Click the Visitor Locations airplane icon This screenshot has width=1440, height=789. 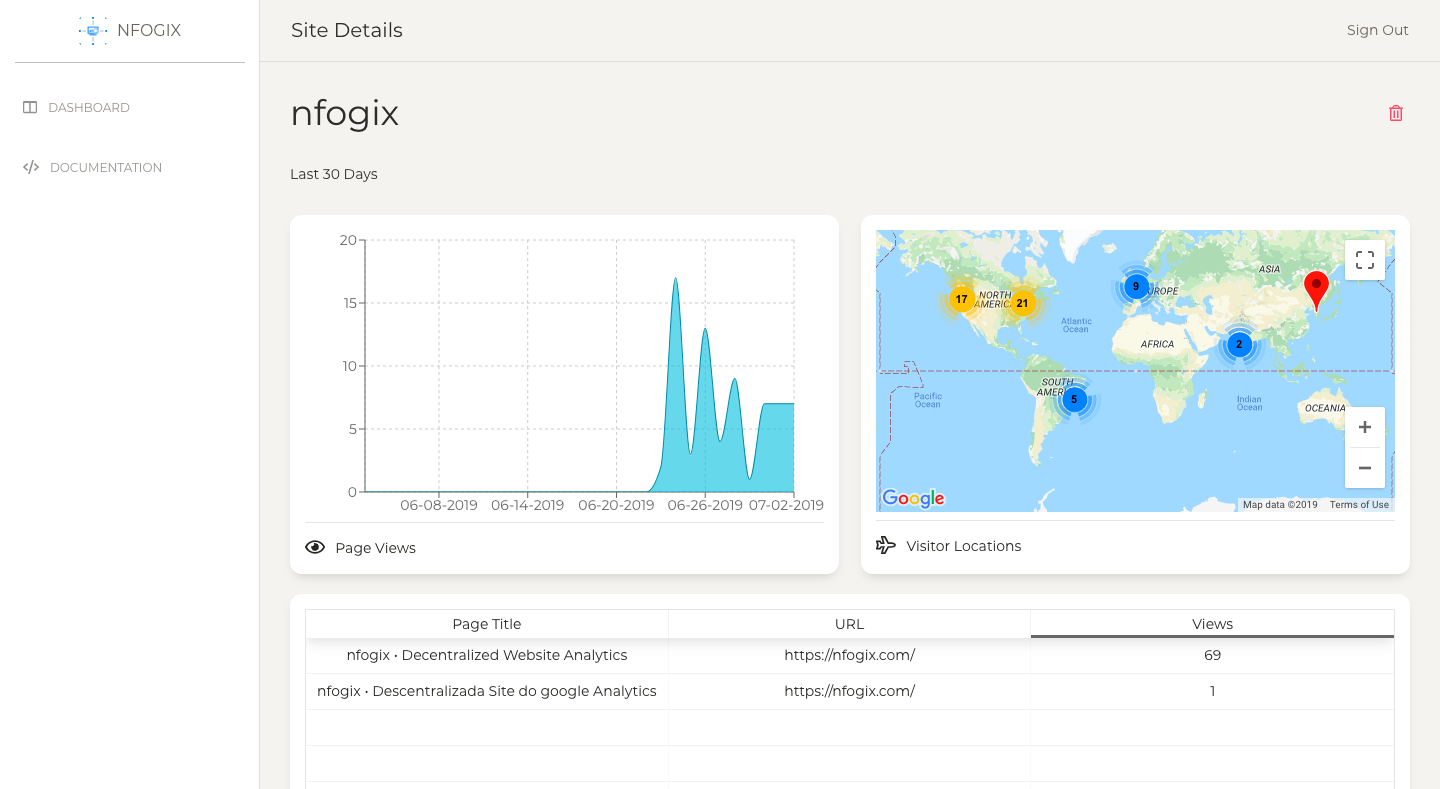click(886, 545)
